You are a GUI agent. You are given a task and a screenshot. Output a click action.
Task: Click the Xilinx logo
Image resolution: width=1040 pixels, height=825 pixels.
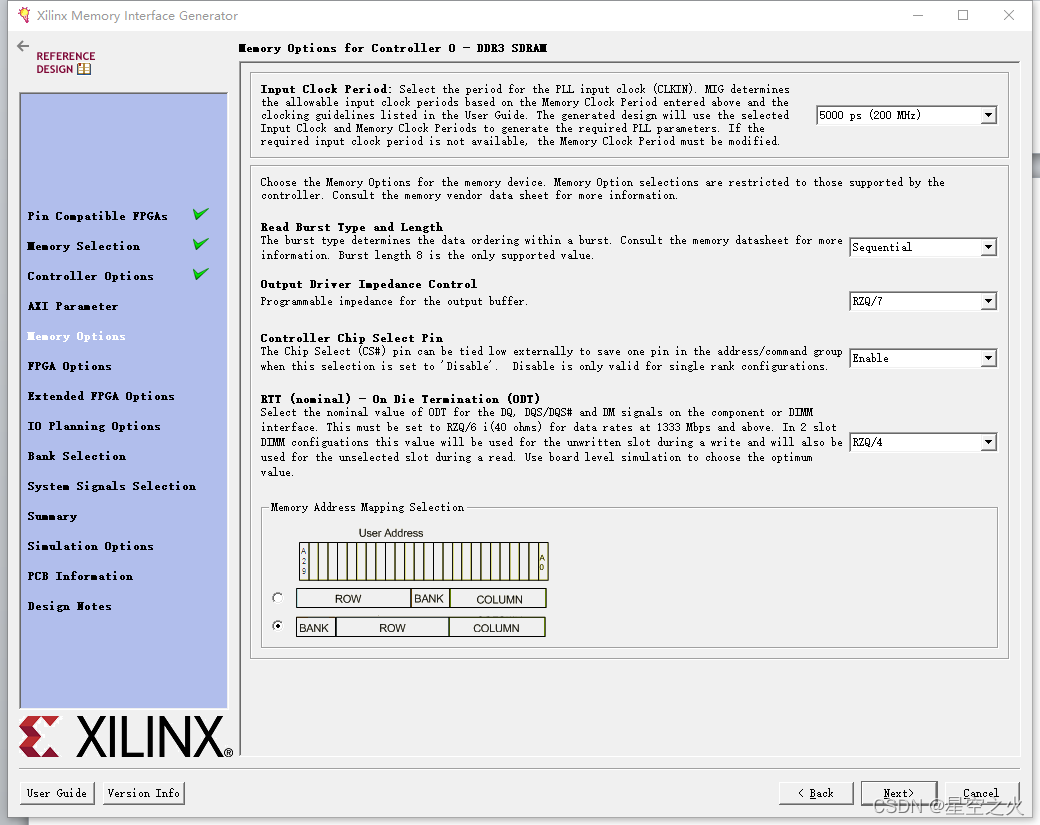click(126, 736)
